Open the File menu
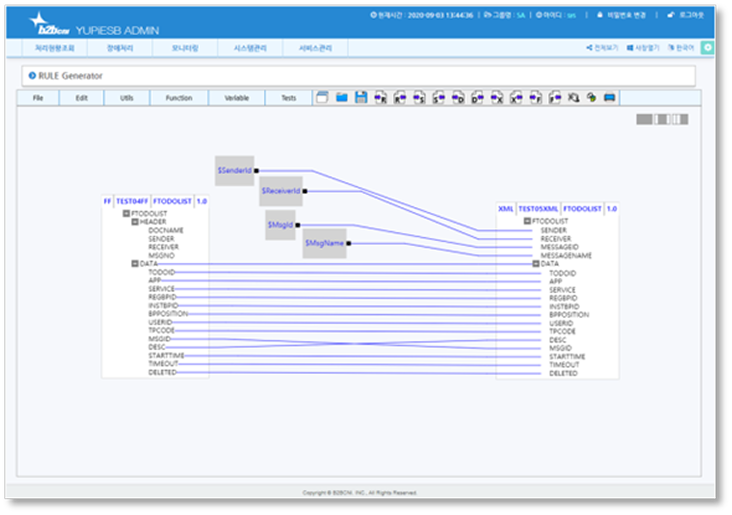The height and width of the screenshot is (515, 732). 38,98
